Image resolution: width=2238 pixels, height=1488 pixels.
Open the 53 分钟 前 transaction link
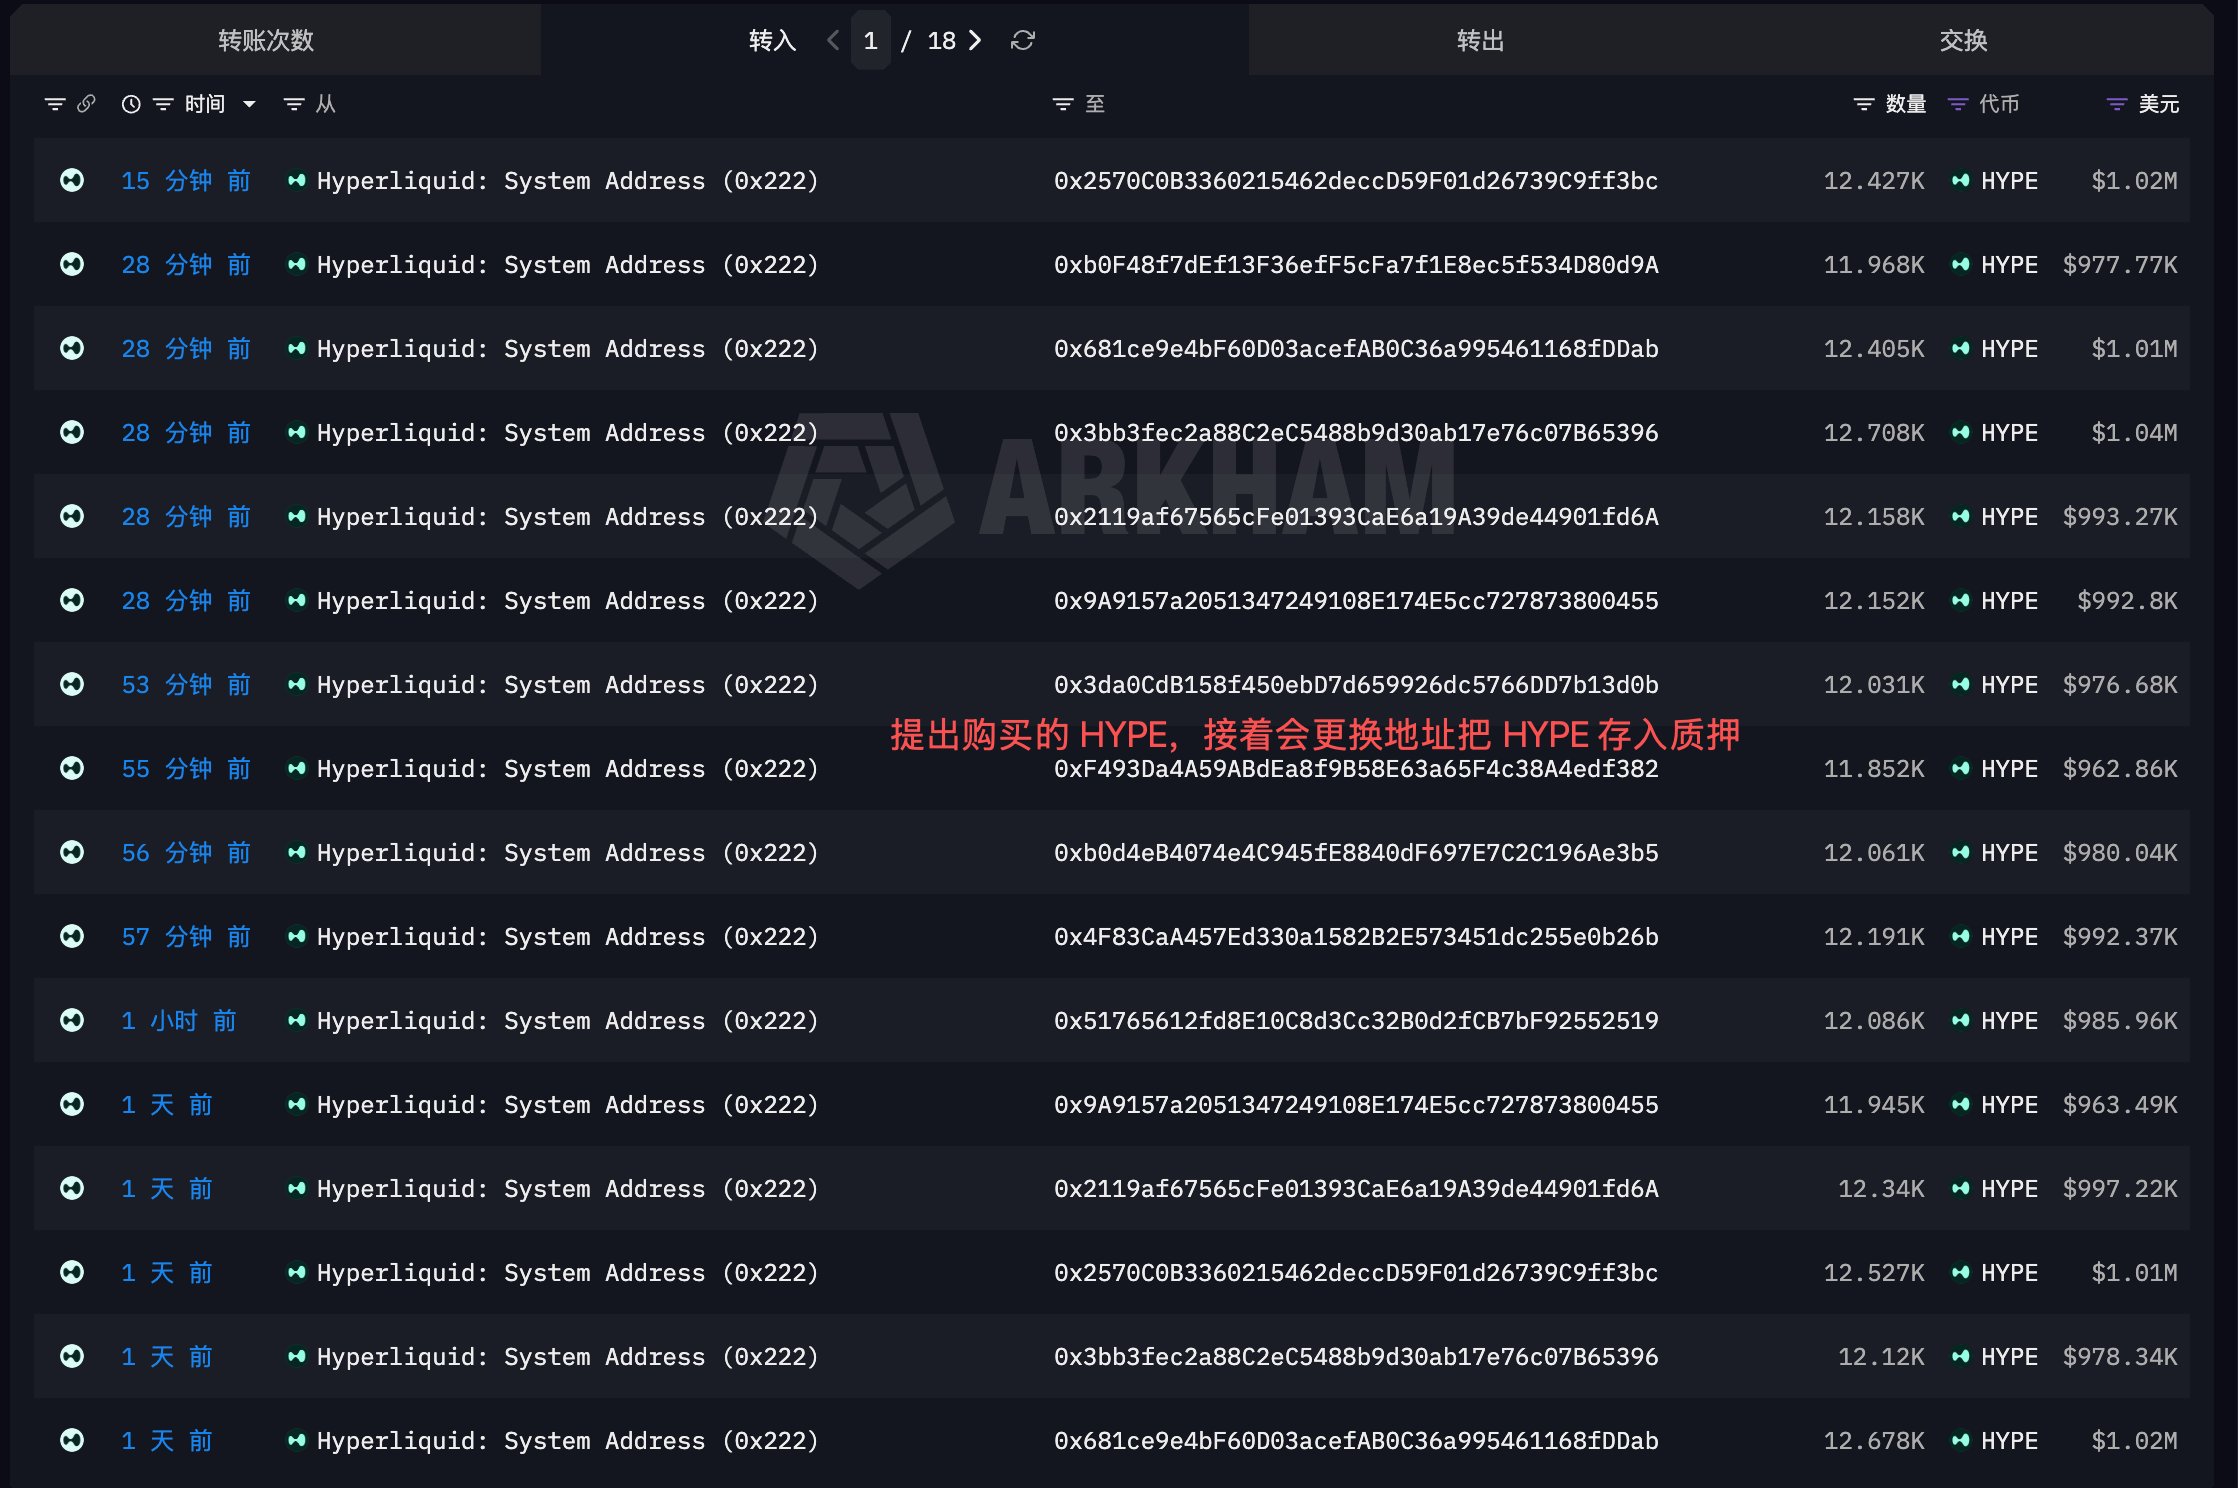(x=185, y=684)
